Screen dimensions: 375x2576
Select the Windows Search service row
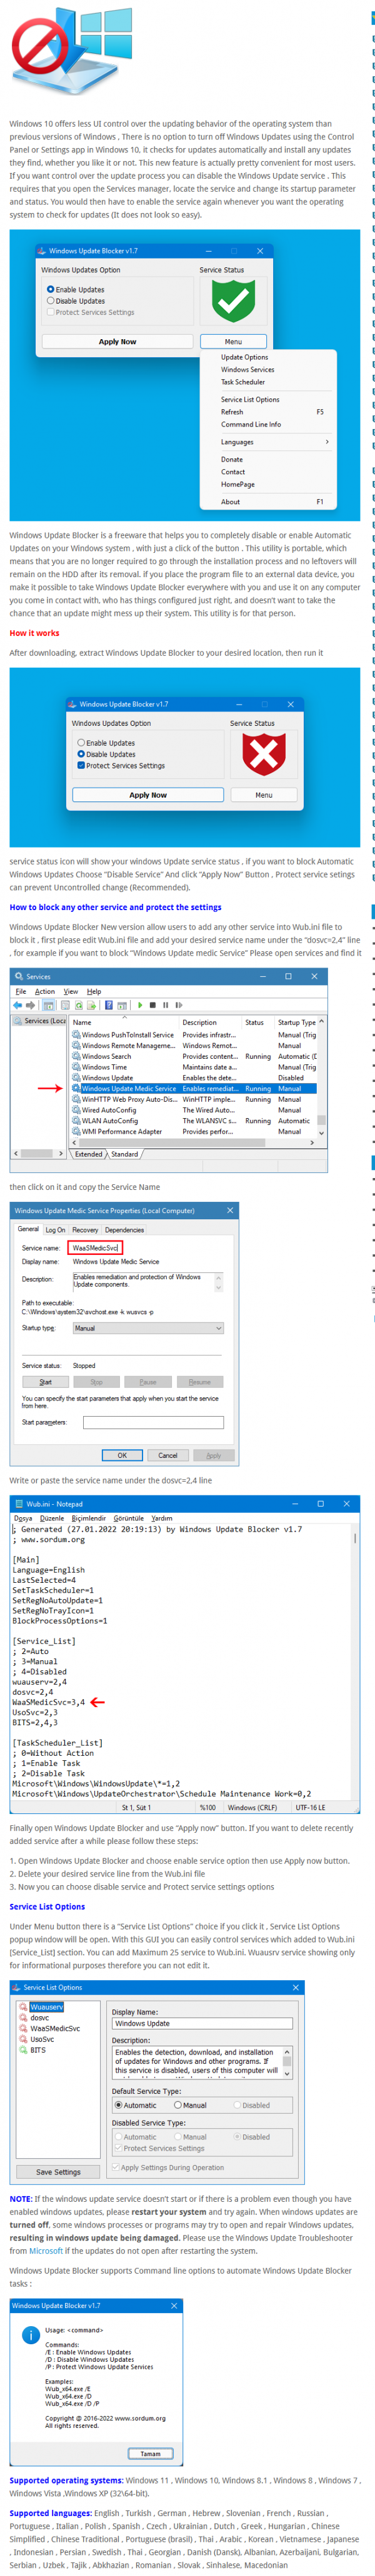tap(194, 1056)
